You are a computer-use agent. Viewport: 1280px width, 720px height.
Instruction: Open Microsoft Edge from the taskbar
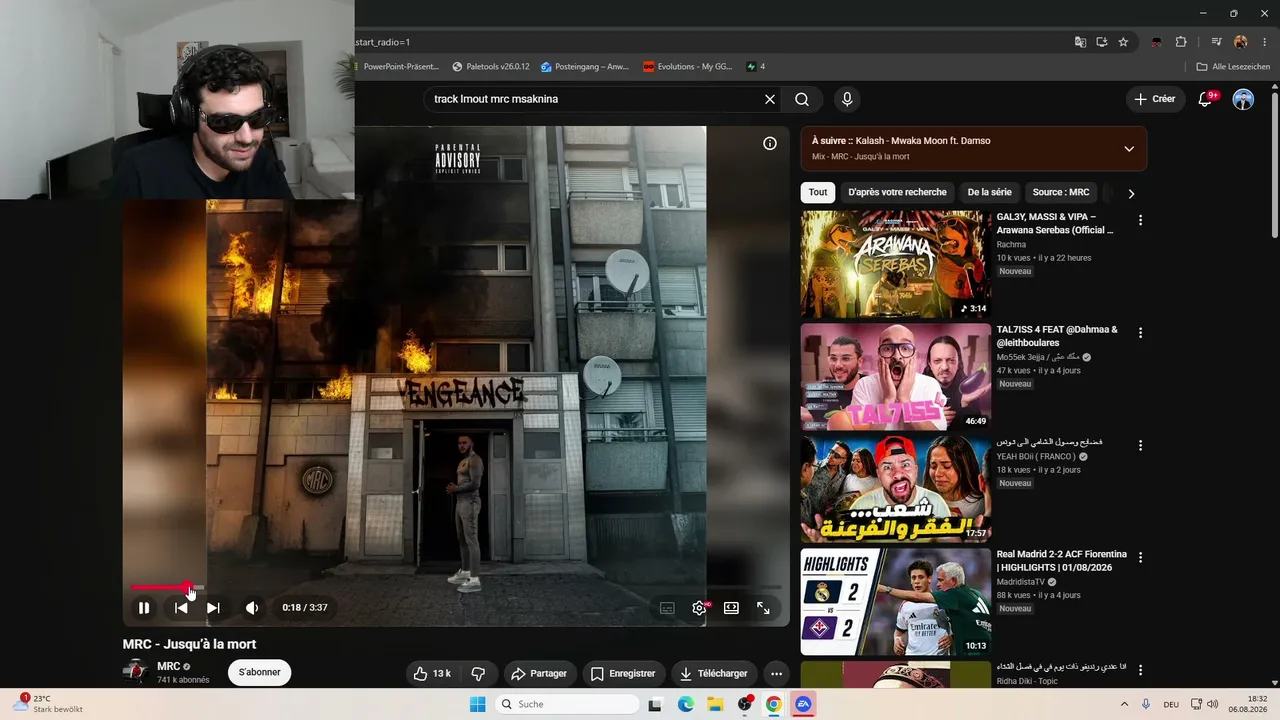coord(685,704)
